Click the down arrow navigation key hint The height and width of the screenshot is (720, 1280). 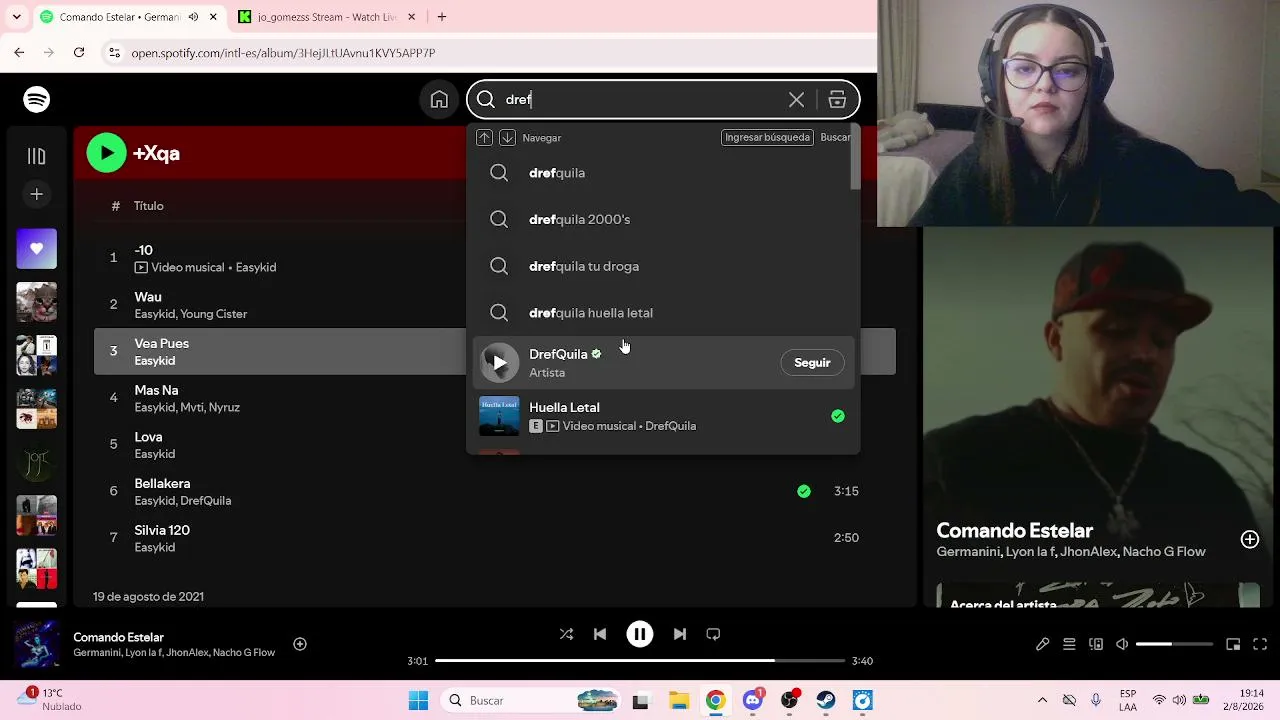click(507, 137)
